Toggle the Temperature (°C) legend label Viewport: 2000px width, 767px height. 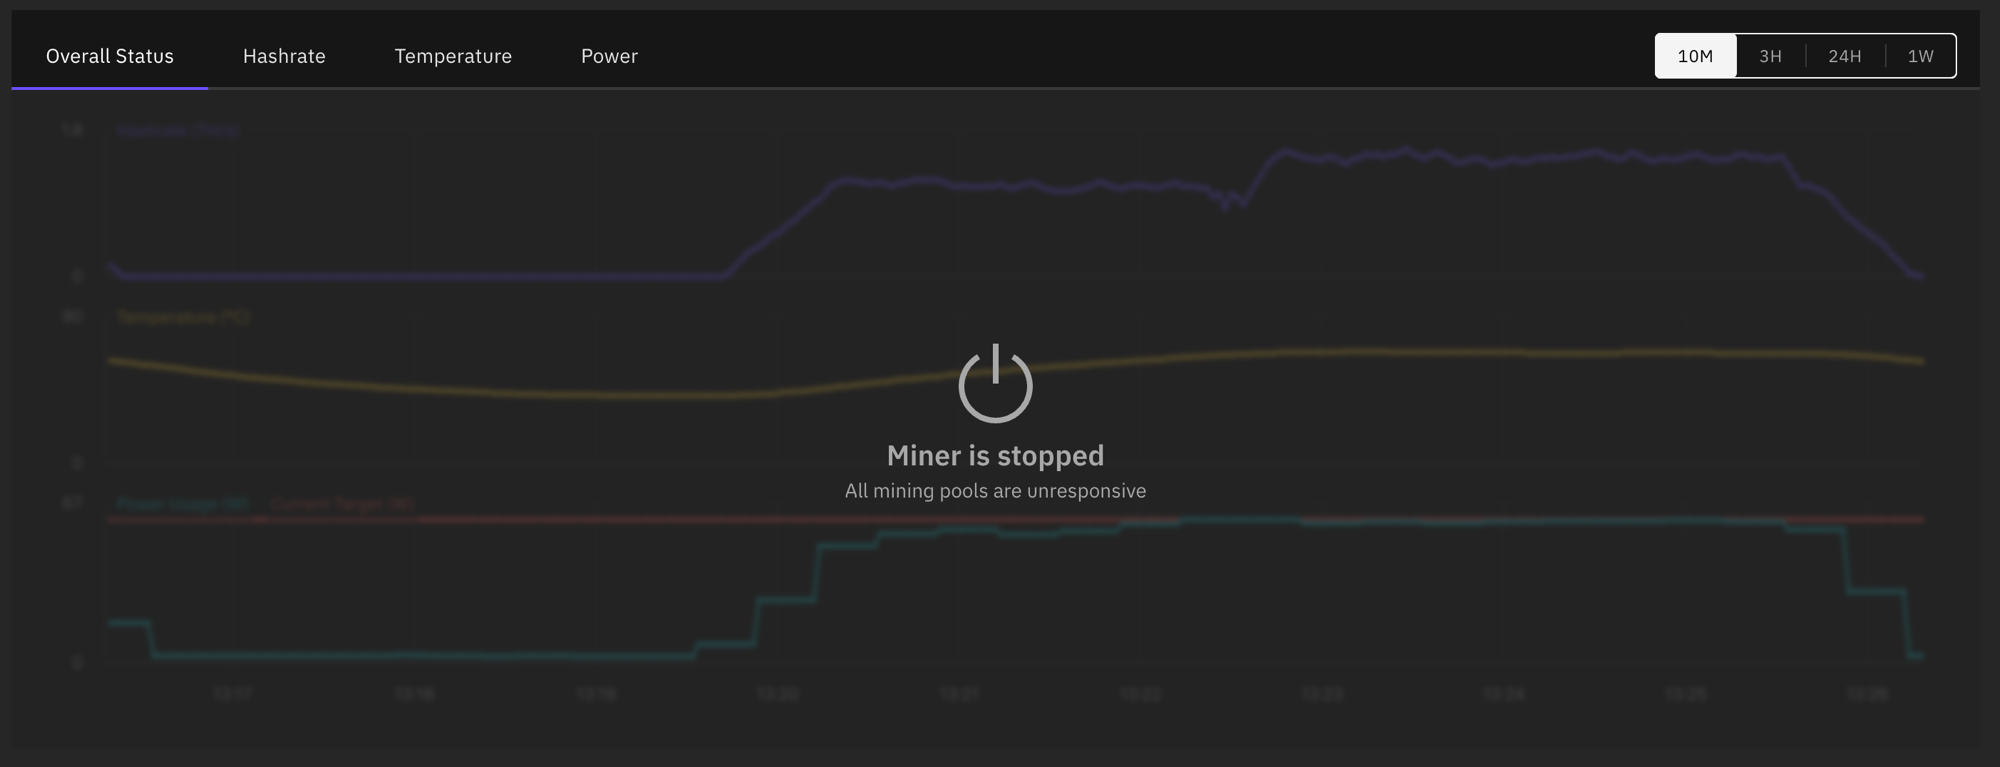(183, 317)
